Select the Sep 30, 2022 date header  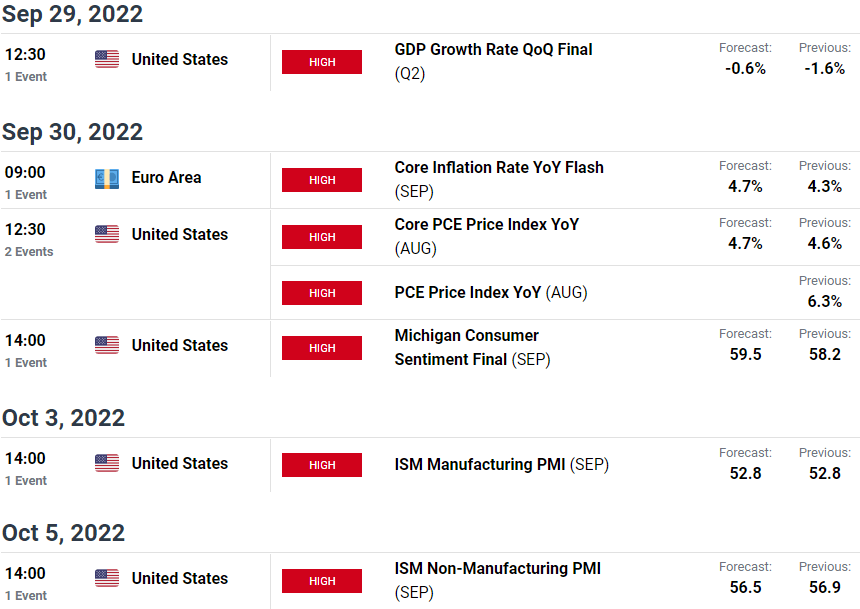click(72, 132)
